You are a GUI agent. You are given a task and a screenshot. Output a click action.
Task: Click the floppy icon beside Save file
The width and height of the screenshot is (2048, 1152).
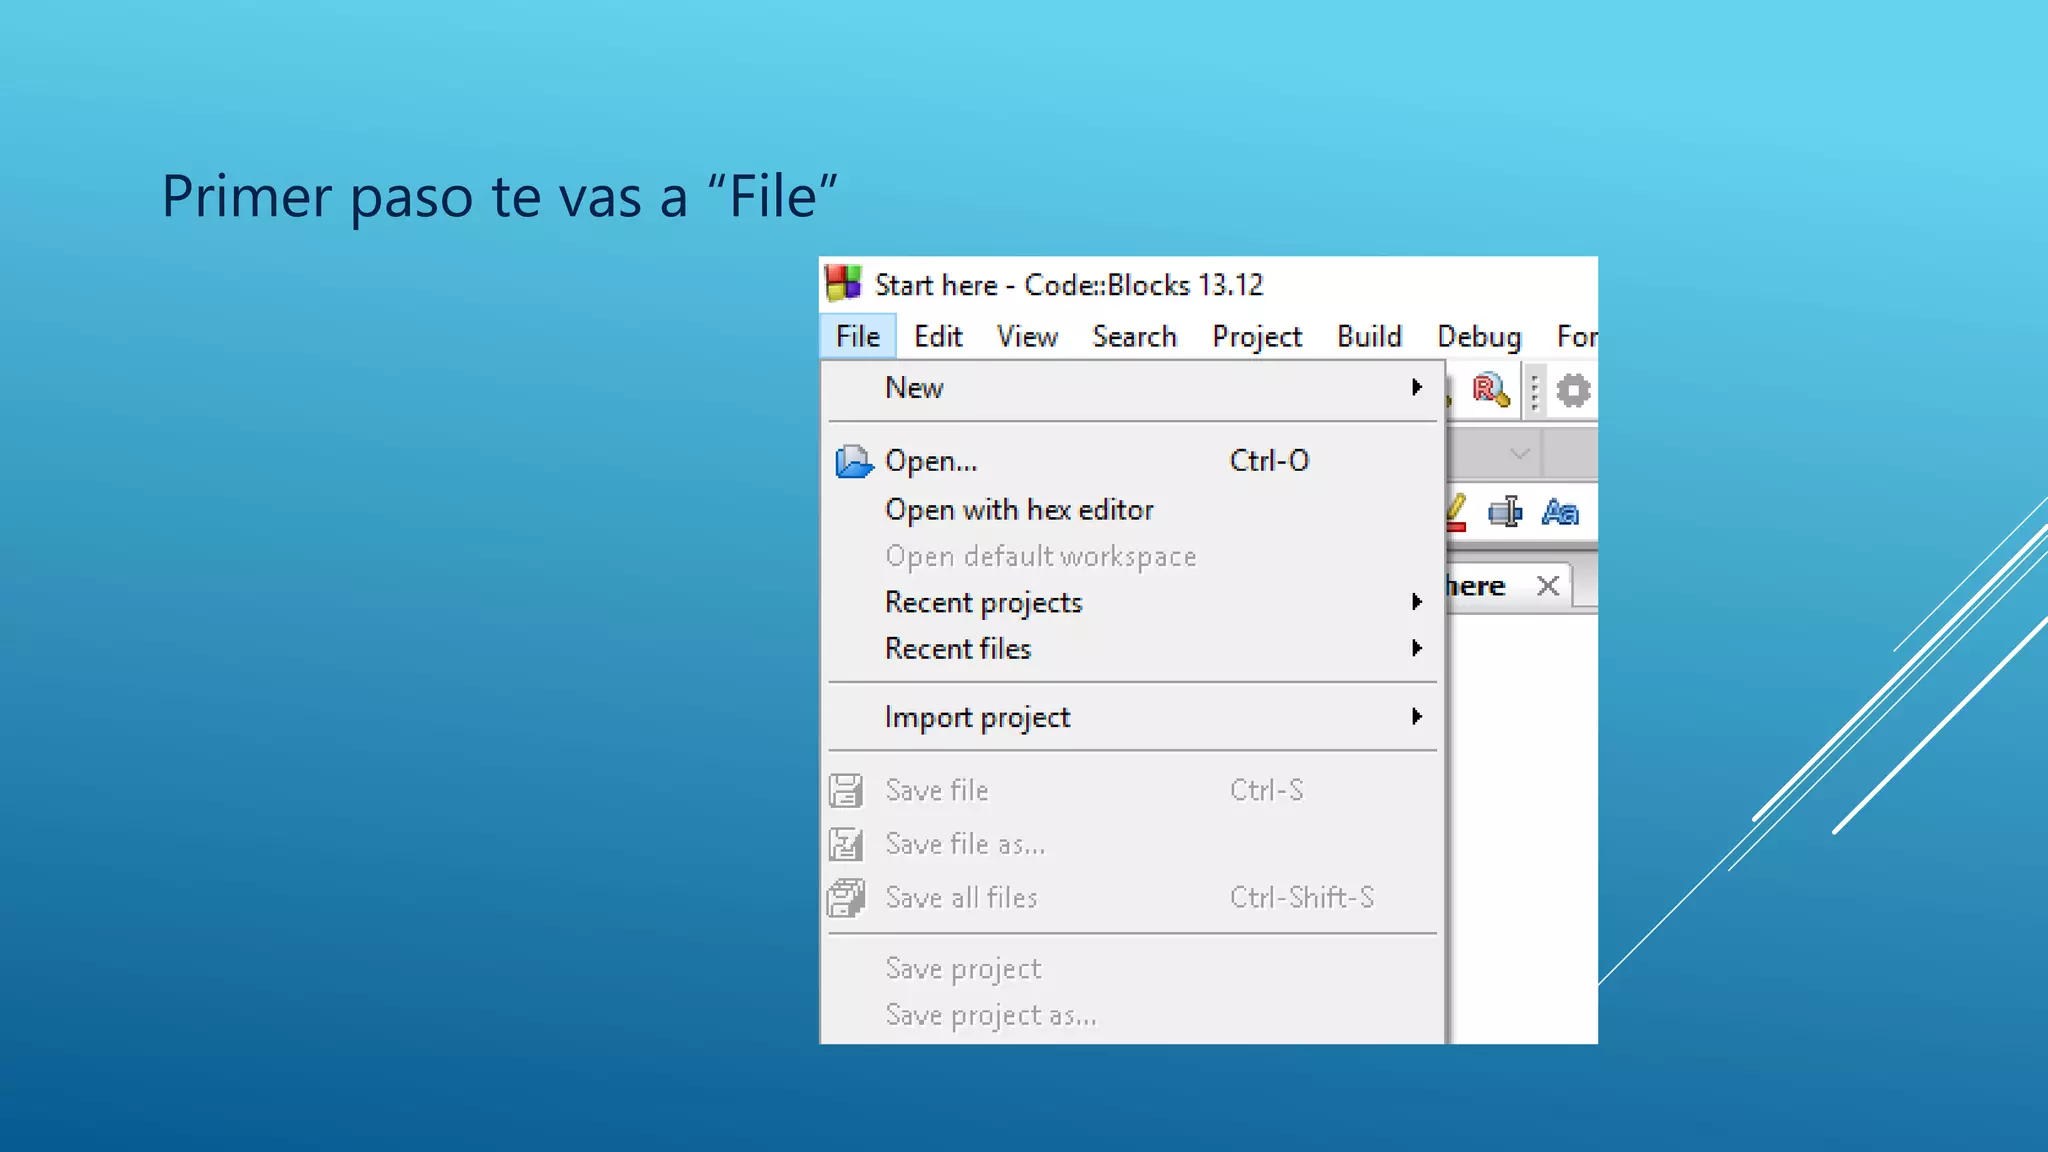pyautogui.click(x=845, y=790)
